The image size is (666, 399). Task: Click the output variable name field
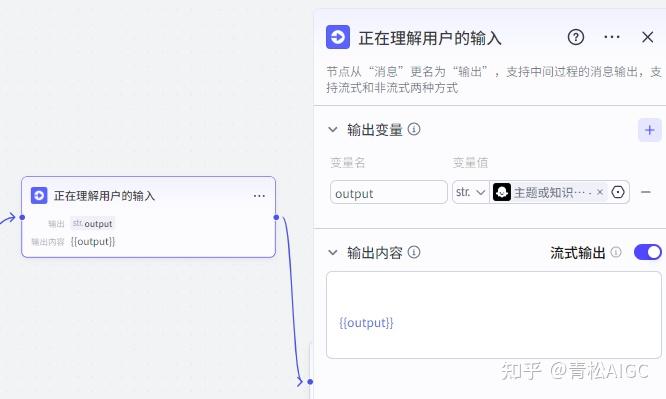click(389, 192)
